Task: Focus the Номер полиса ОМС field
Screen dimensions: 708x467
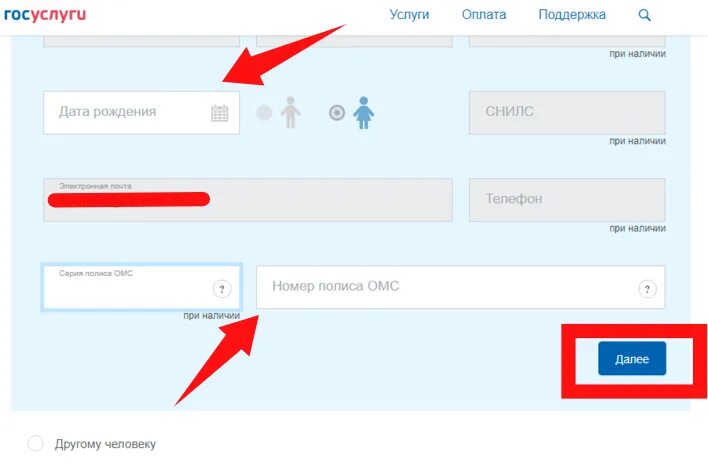Action: tap(461, 287)
